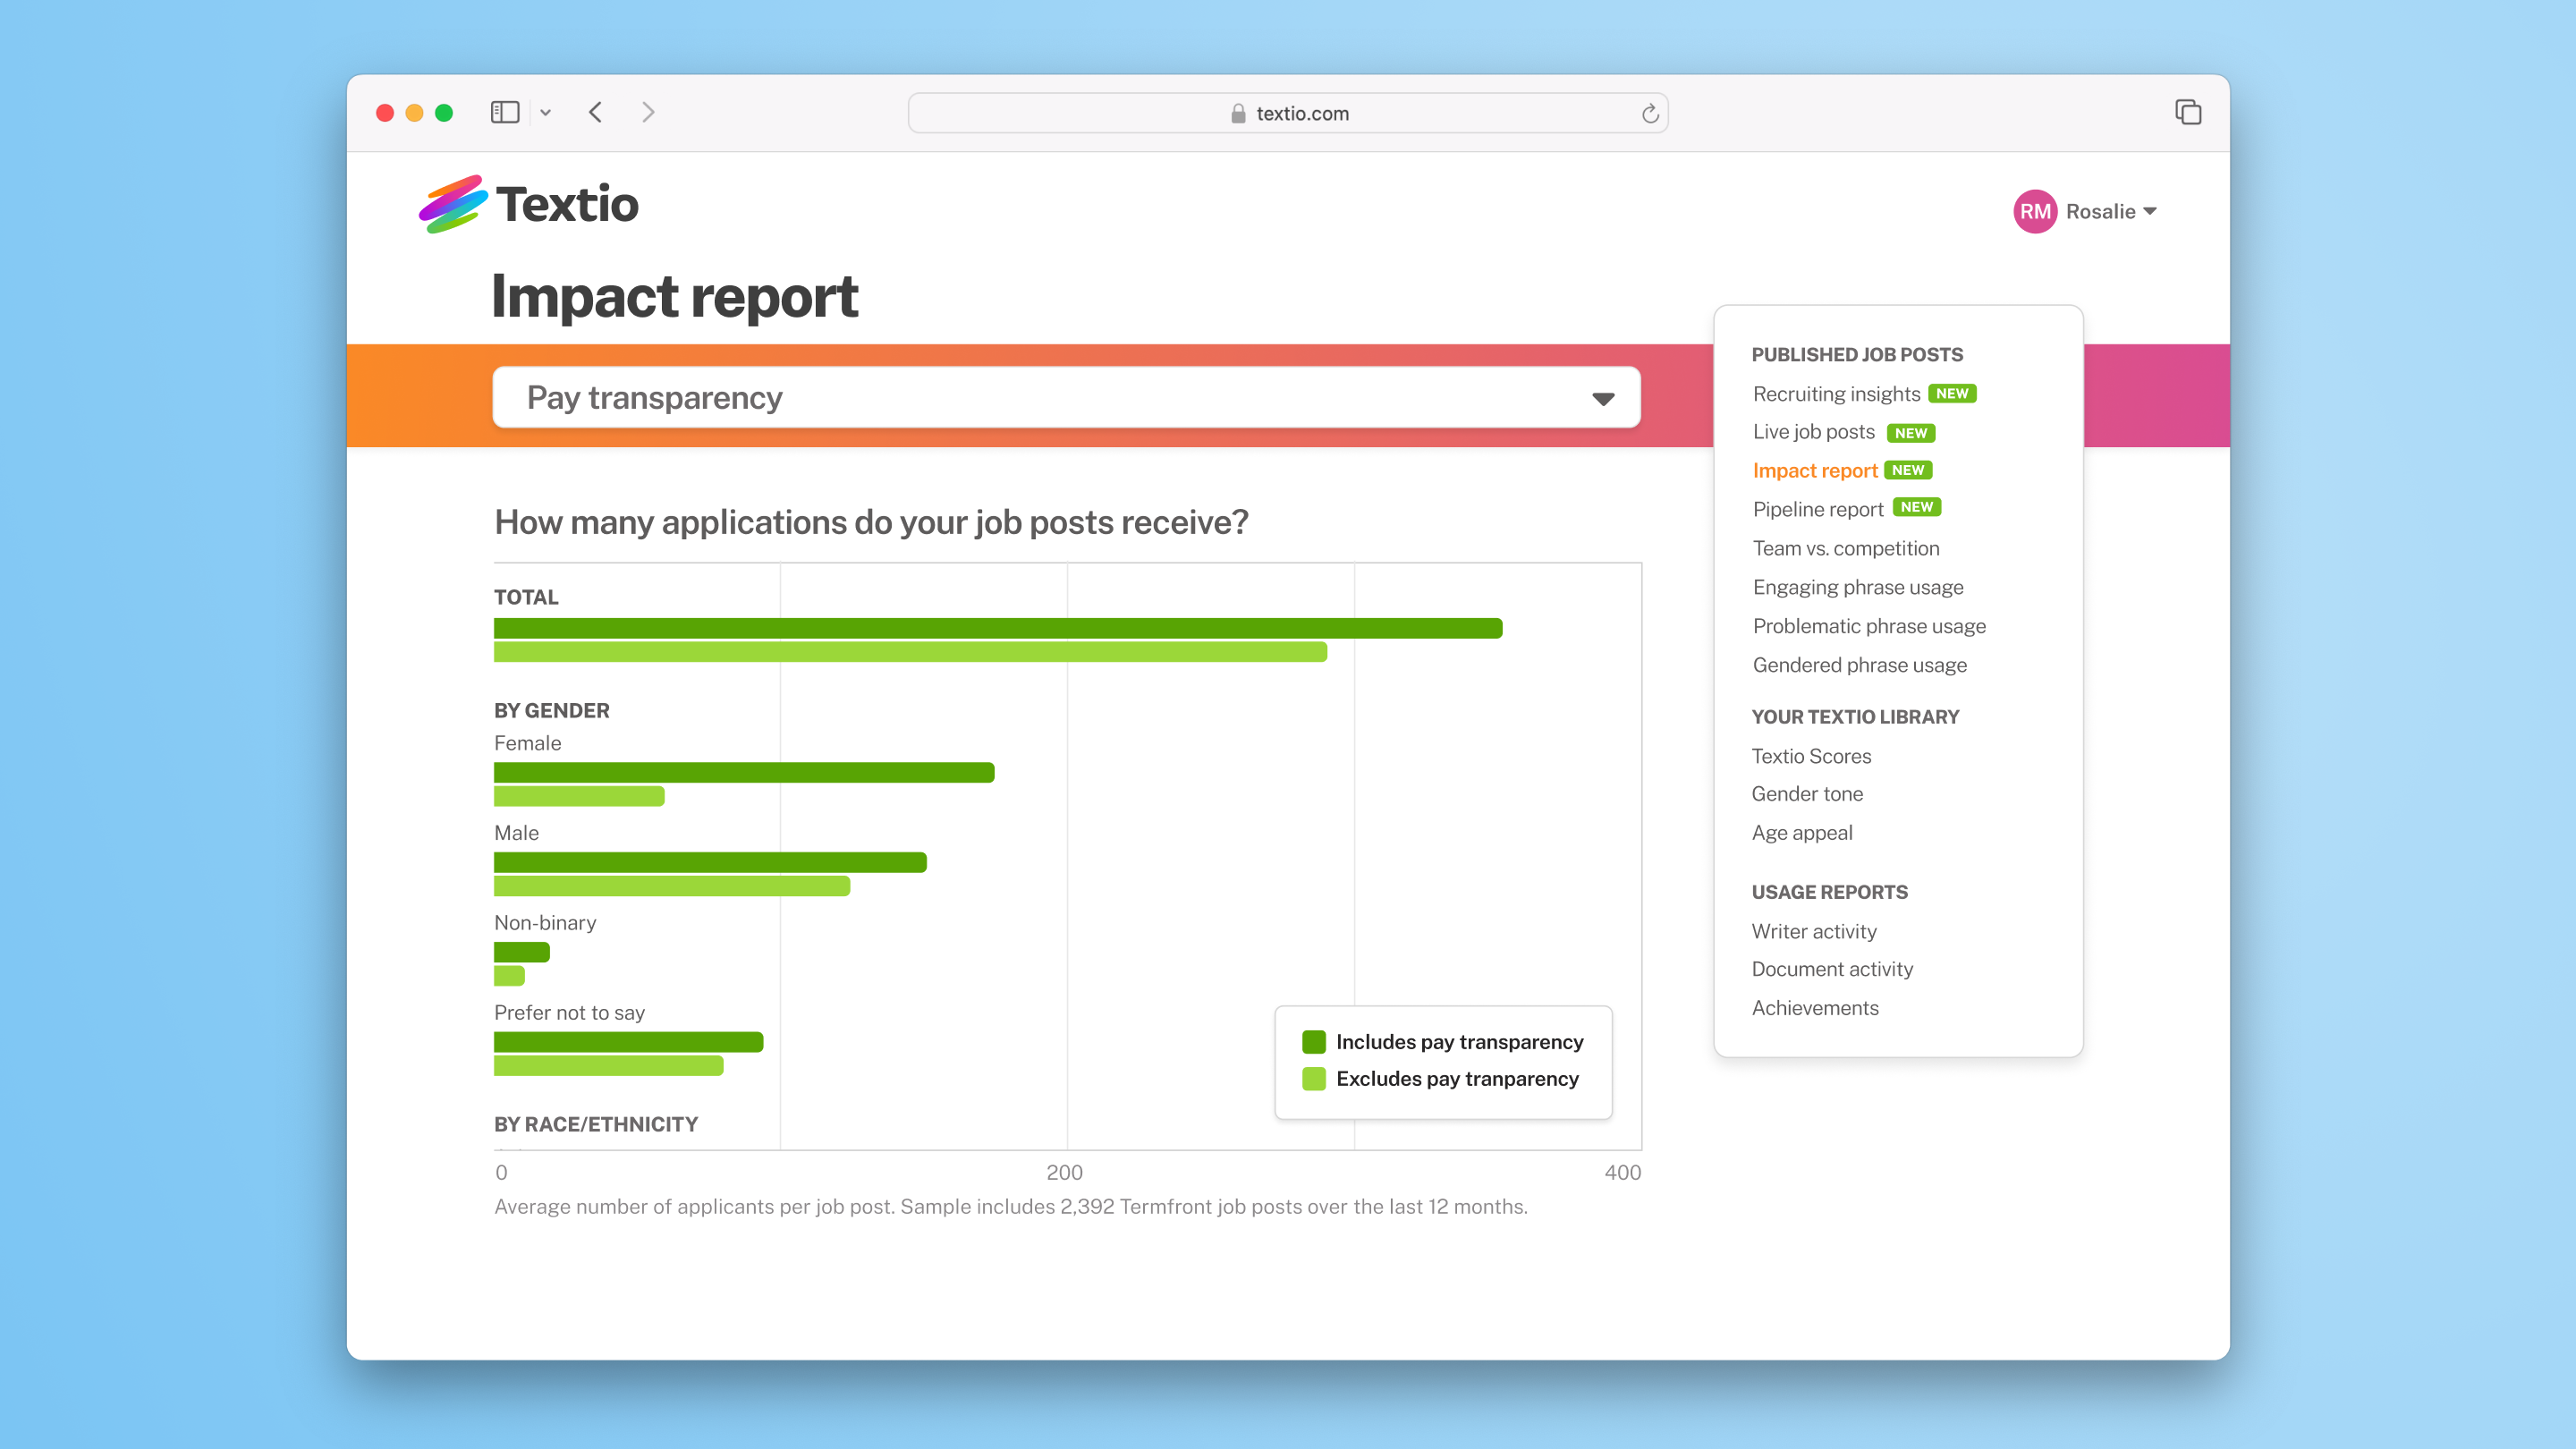Click the 400 axis label

(1622, 1172)
